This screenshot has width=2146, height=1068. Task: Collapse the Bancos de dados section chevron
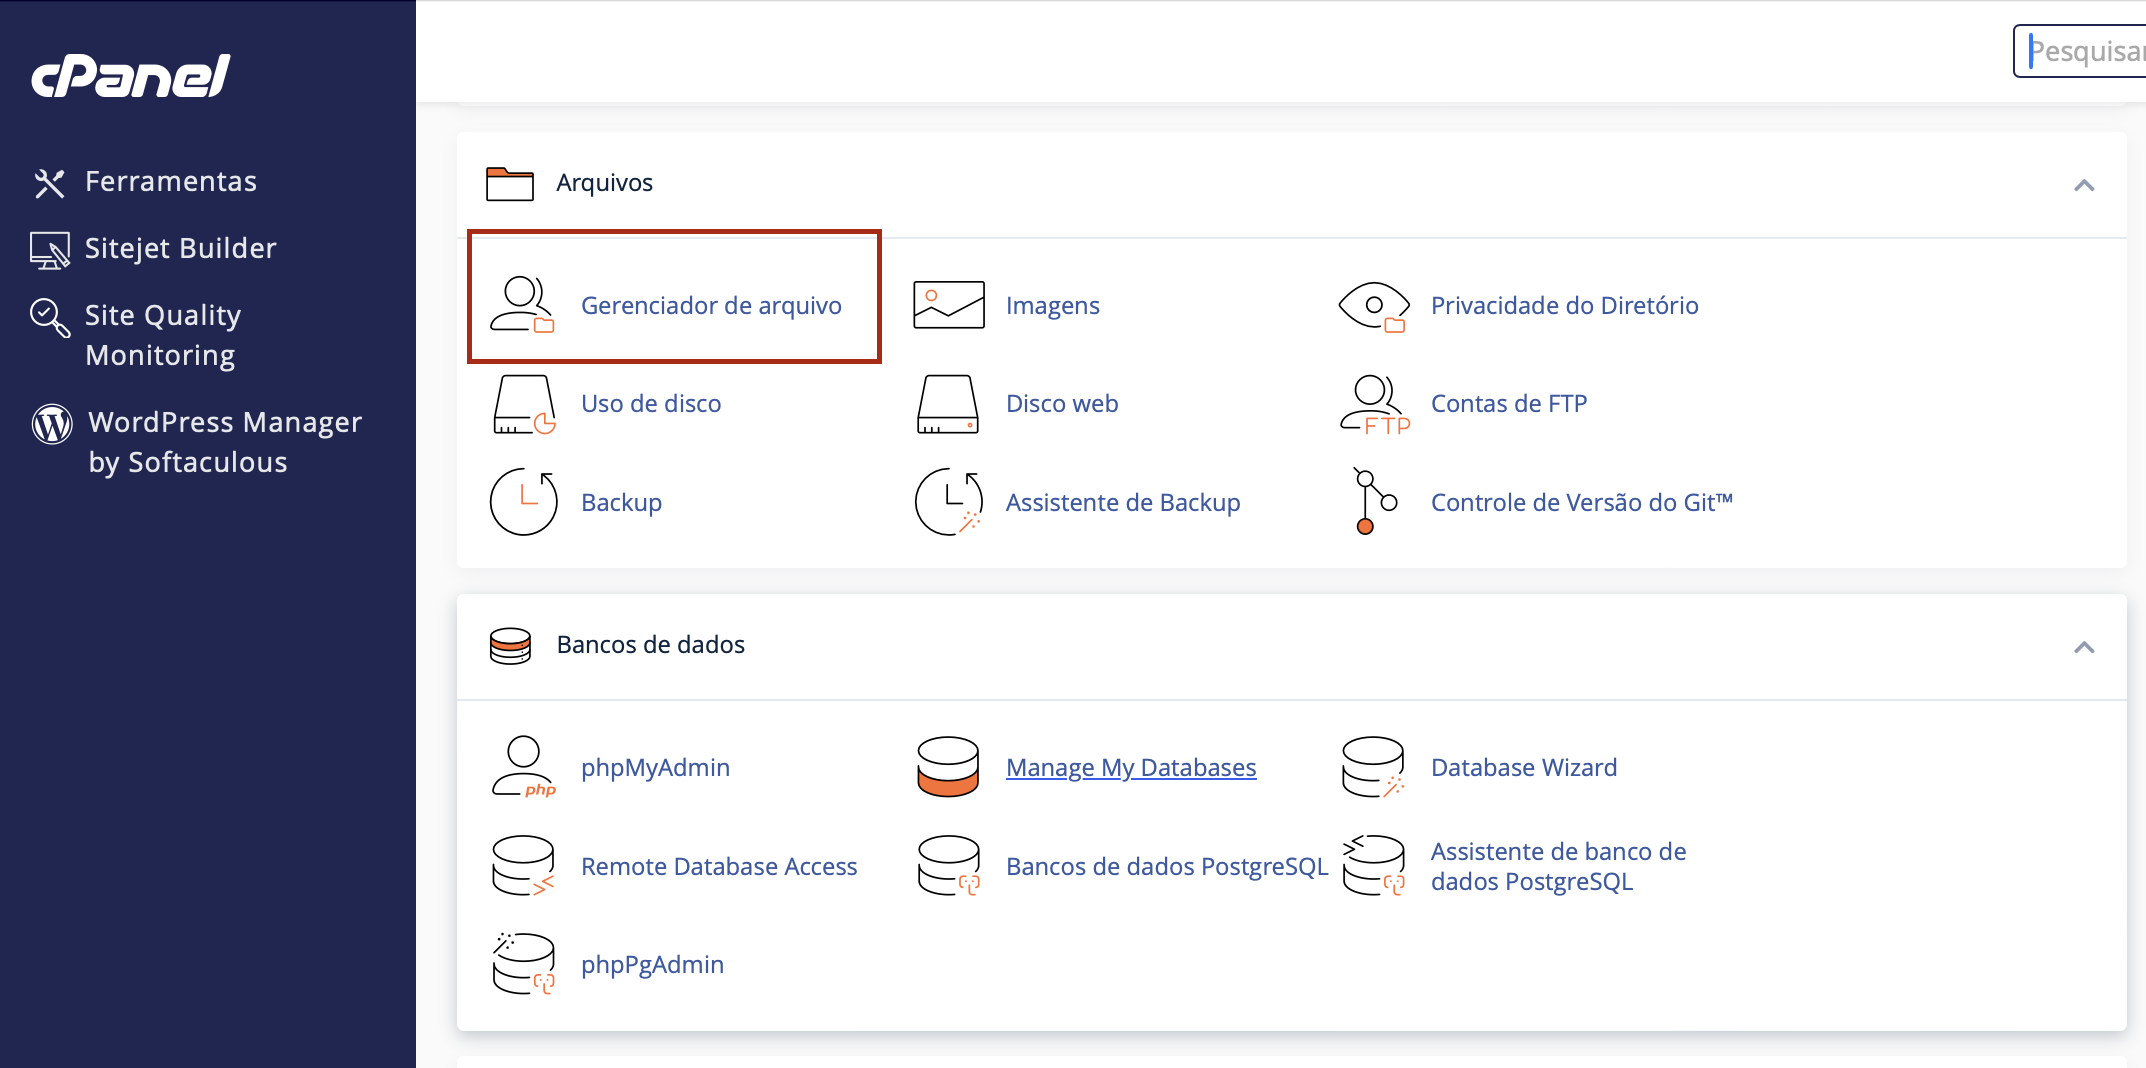(2084, 647)
